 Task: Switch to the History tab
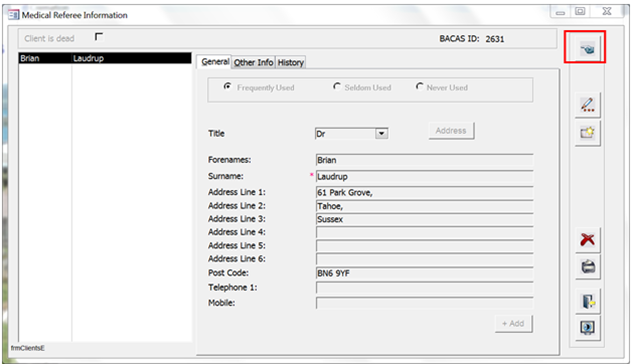tap(291, 62)
